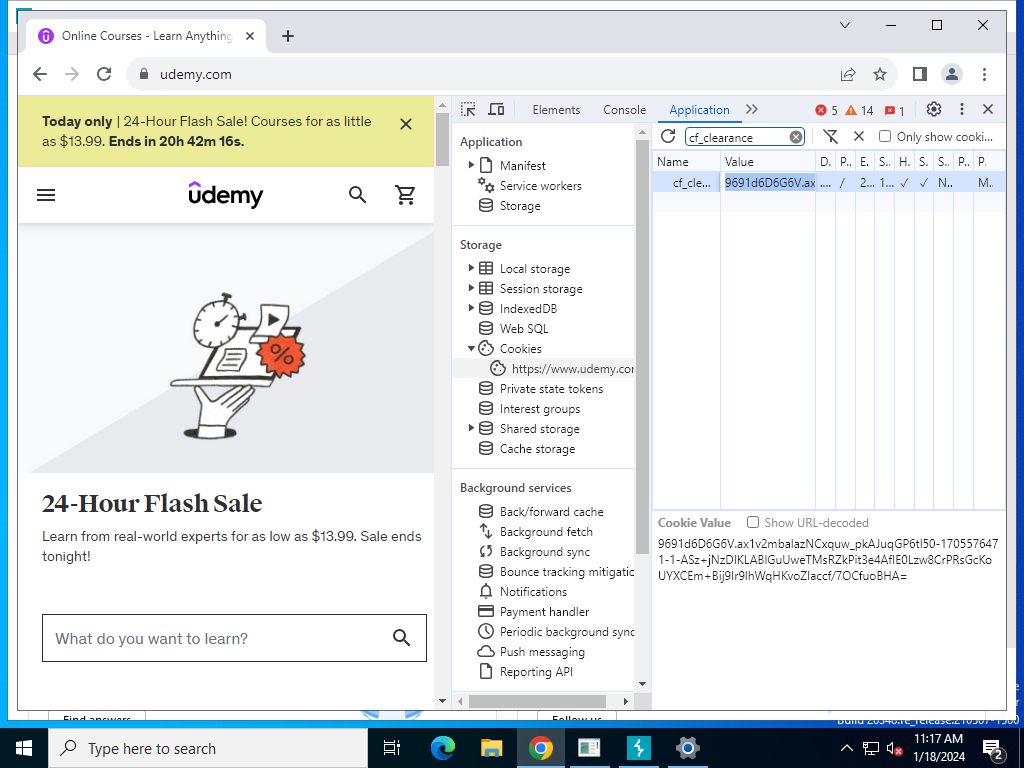The width and height of the screenshot is (1024, 768).
Task: Open Payment handler entry
Action: click(544, 612)
